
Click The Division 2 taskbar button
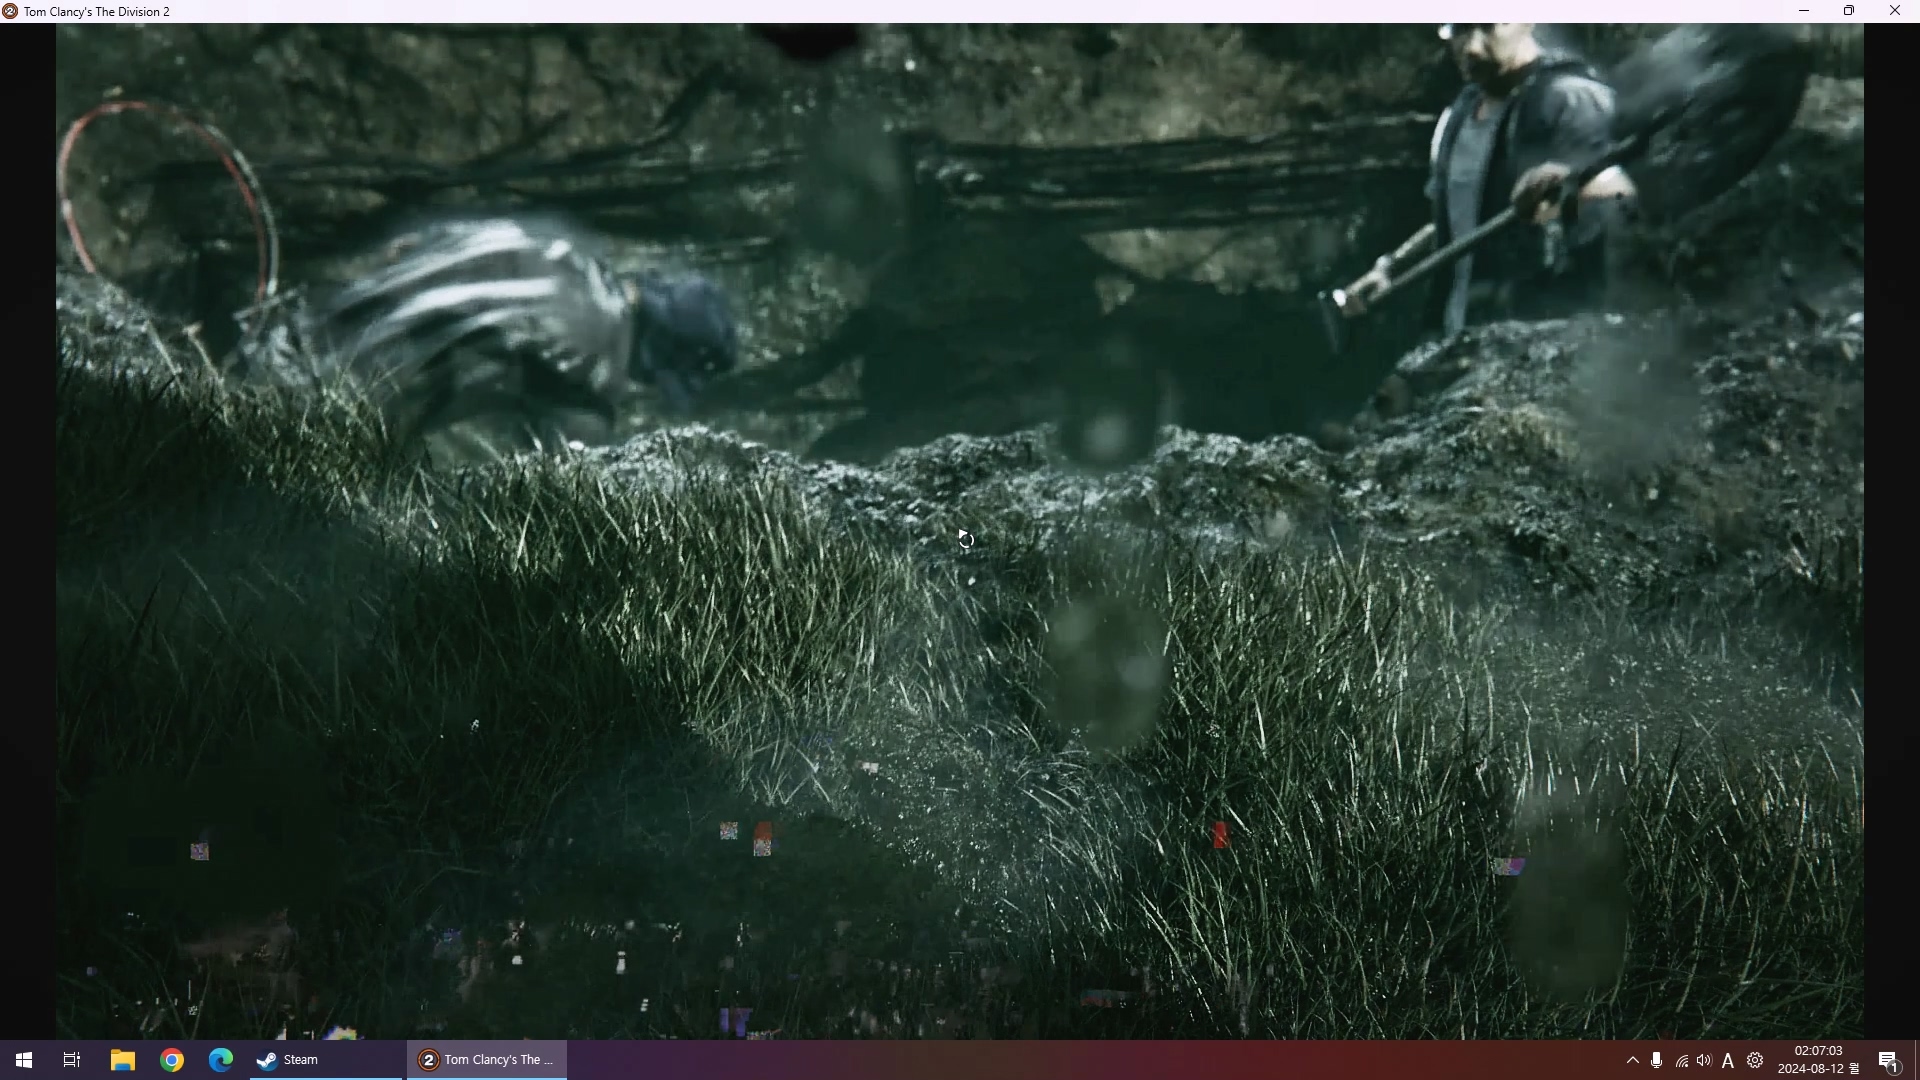[487, 1060]
